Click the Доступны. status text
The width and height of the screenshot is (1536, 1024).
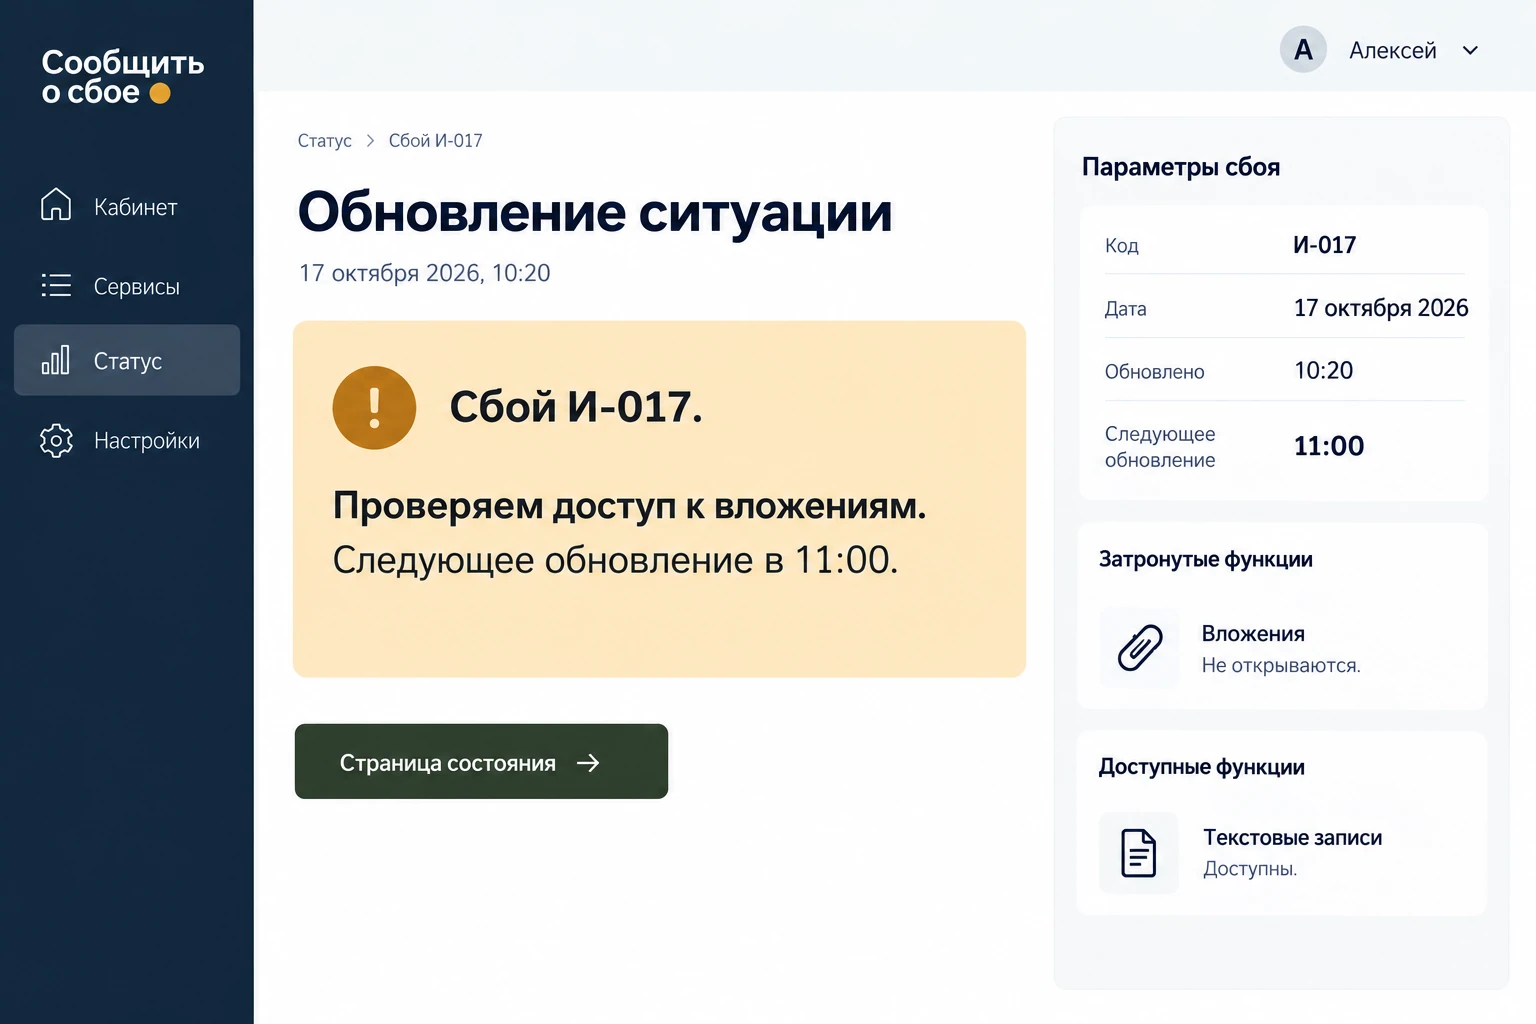point(1250,869)
